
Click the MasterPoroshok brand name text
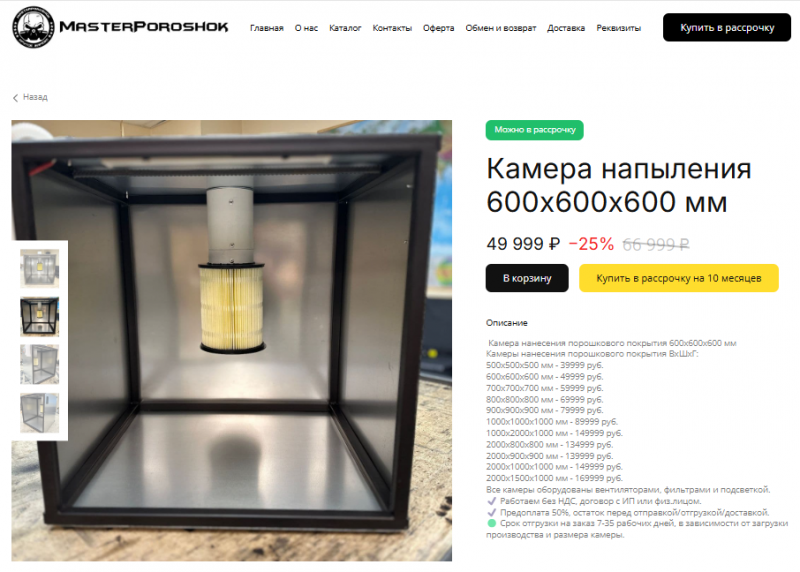[x=144, y=27]
